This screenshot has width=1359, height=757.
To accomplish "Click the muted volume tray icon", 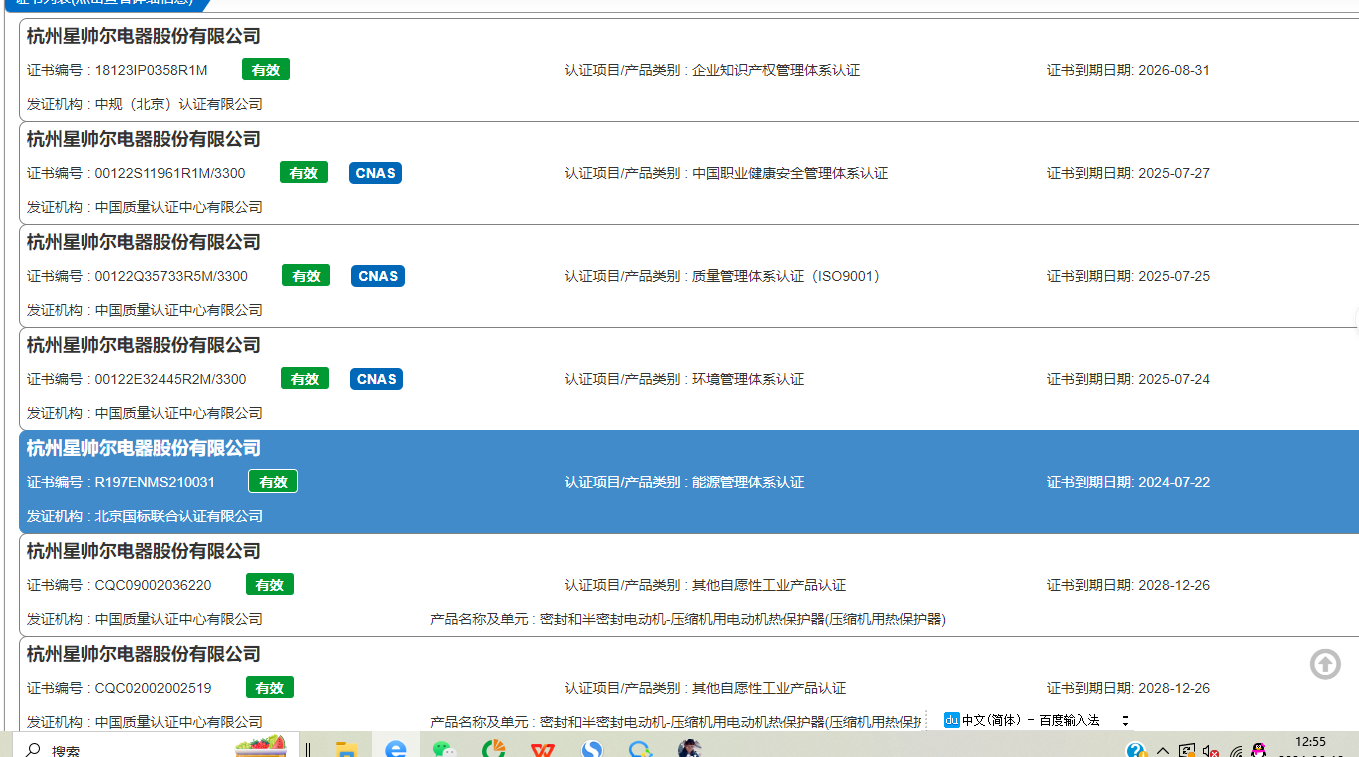I will click(1211, 750).
